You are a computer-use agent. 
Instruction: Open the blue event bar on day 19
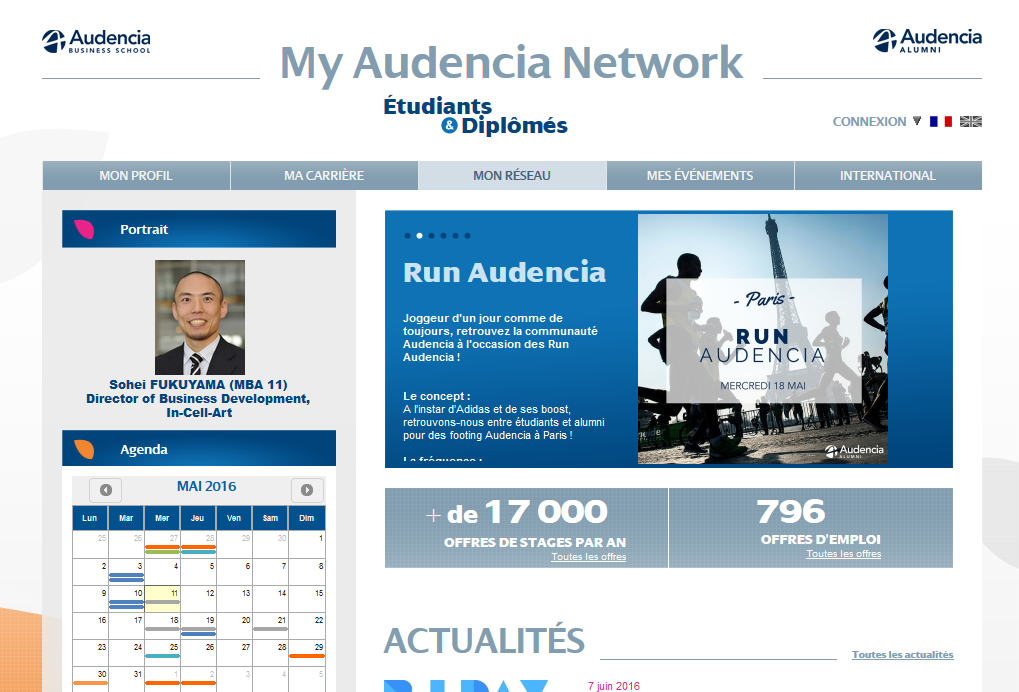pyautogui.click(x=198, y=632)
